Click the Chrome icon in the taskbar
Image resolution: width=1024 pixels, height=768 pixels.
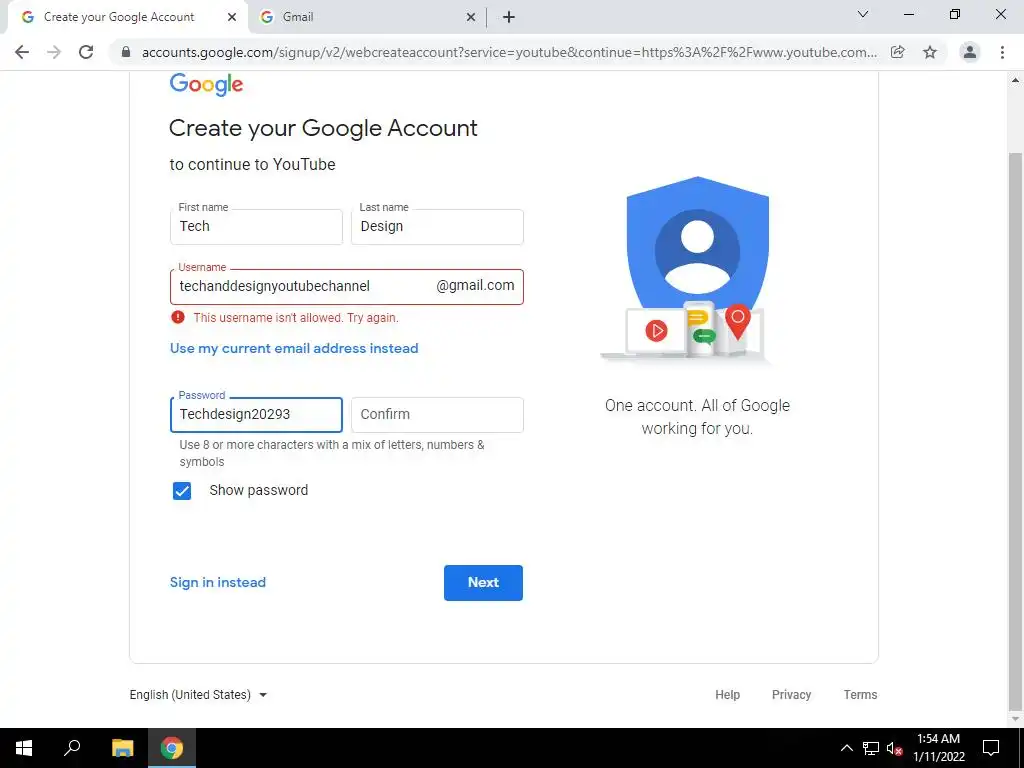(172, 748)
